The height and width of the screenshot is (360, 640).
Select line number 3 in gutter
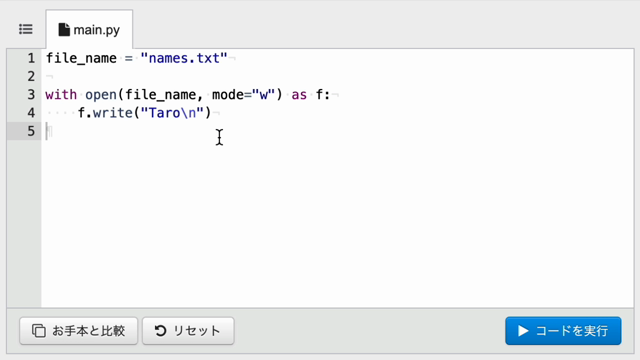click(31, 95)
